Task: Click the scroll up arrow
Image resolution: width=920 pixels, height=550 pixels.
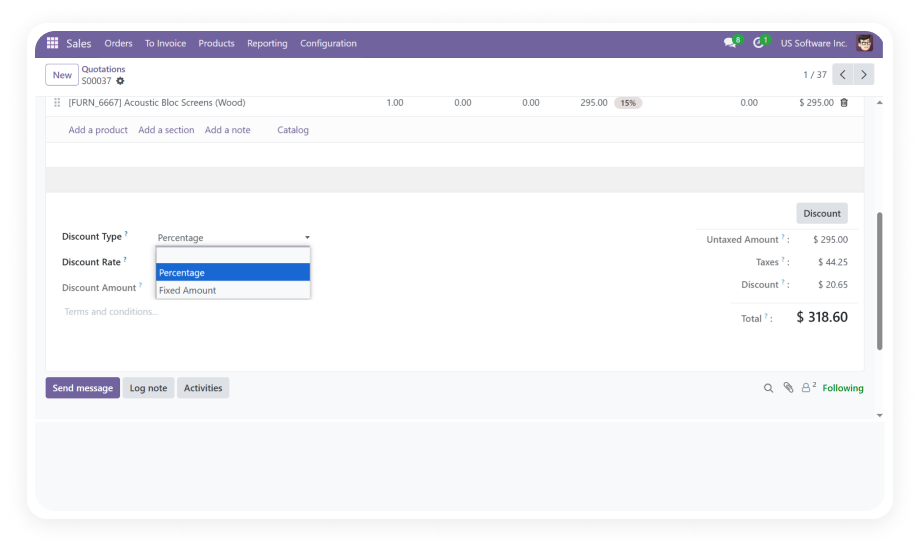Action: [x=880, y=103]
